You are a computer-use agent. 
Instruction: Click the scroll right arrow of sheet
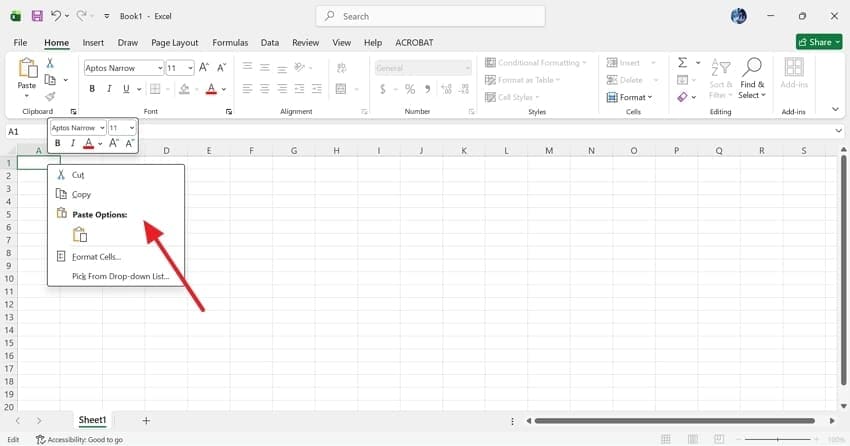pyautogui.click(x=832, y=421)
